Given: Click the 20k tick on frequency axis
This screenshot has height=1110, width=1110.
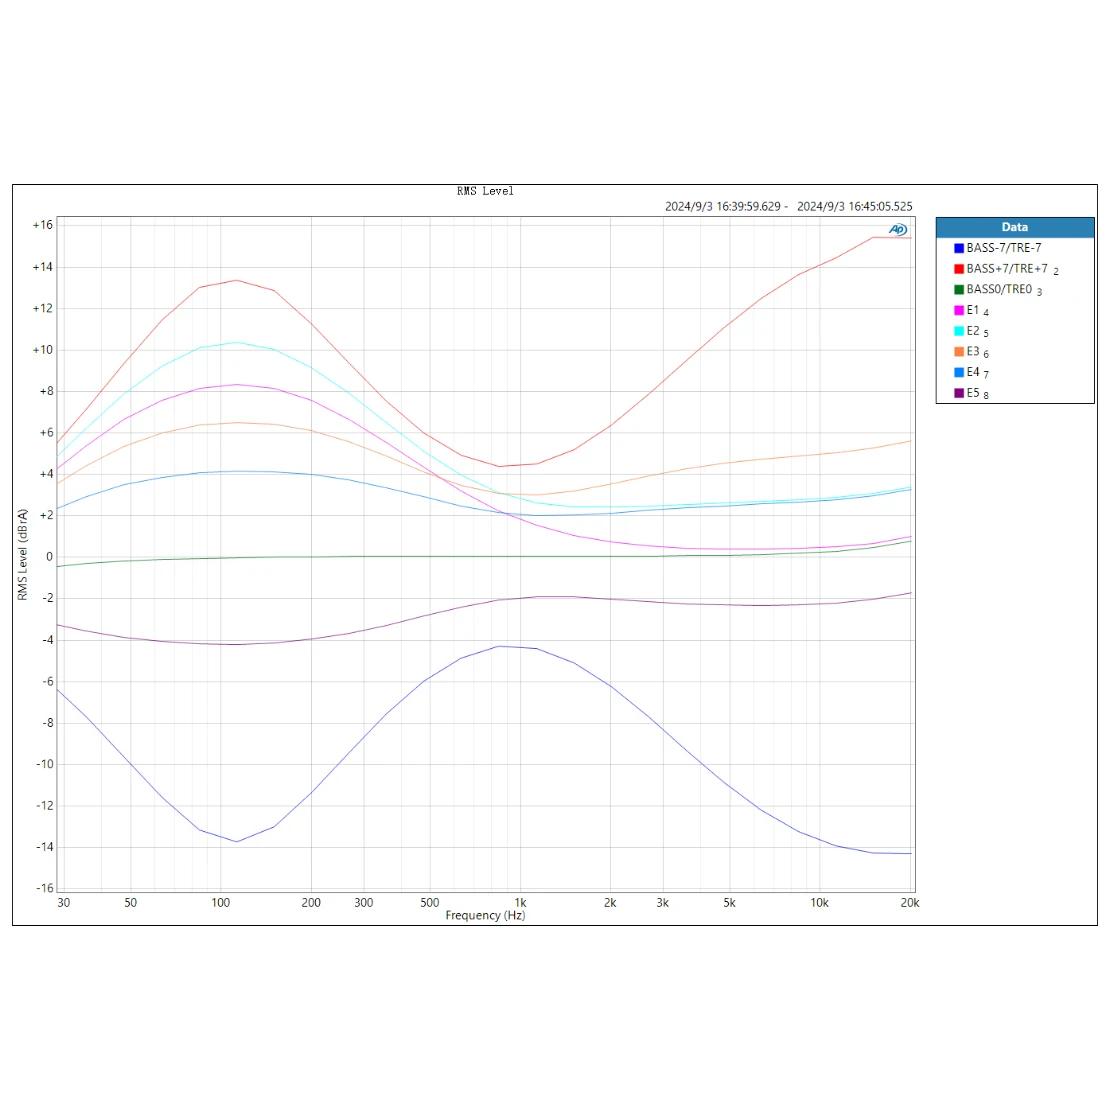Looking at the screenshot, I should [x=908, y=902].
